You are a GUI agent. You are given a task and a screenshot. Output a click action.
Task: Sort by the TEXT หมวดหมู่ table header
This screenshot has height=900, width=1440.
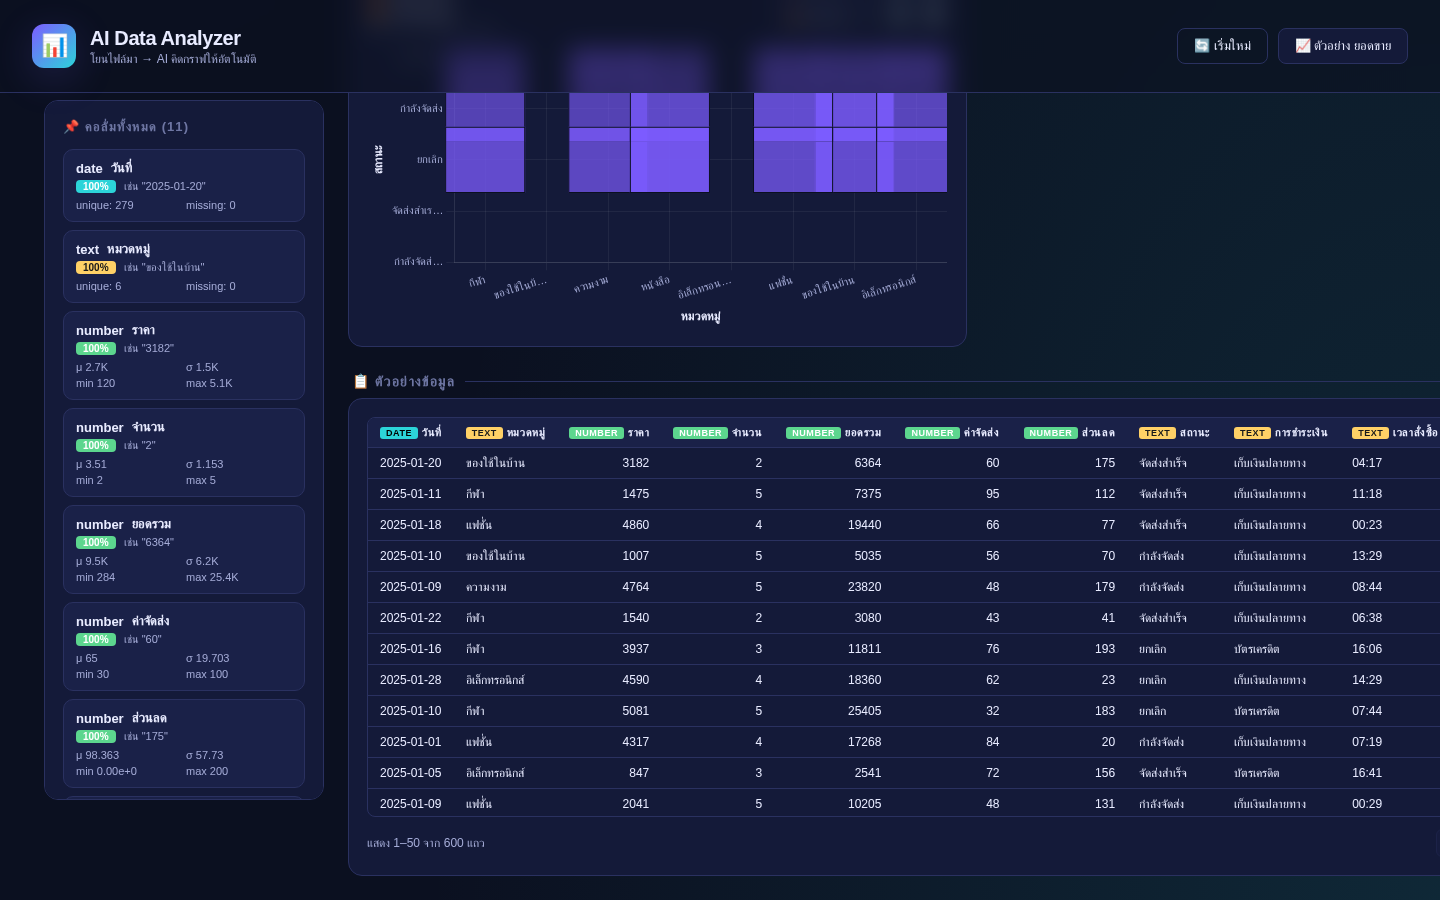(506, 433)
